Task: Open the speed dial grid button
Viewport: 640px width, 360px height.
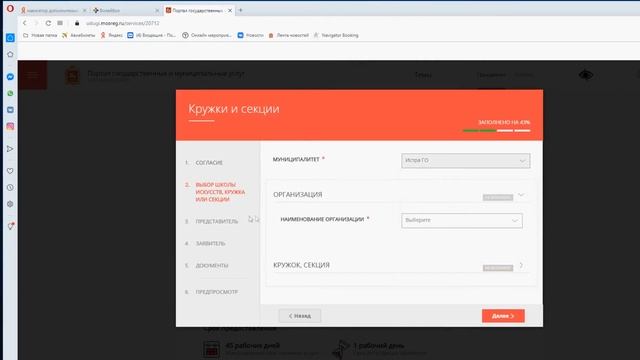Action: (x=60, y=23)
